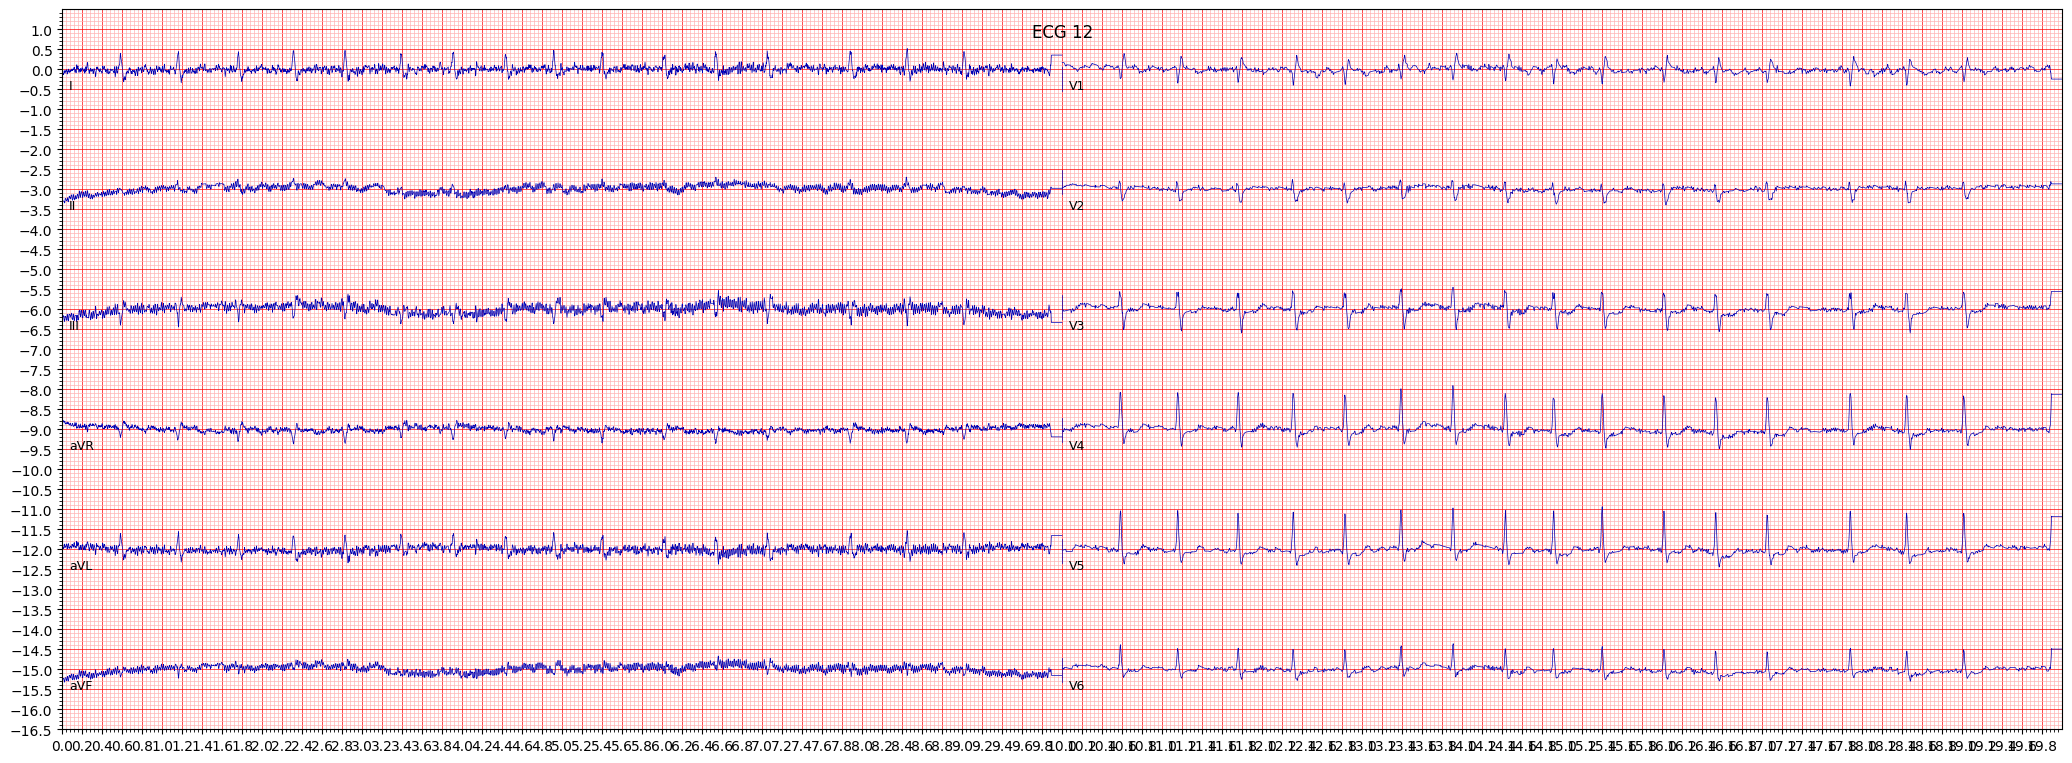Screen dimensions: 2072x763
Task: Click the −8.5 y-axis tick label
Action: coord(36,411)
